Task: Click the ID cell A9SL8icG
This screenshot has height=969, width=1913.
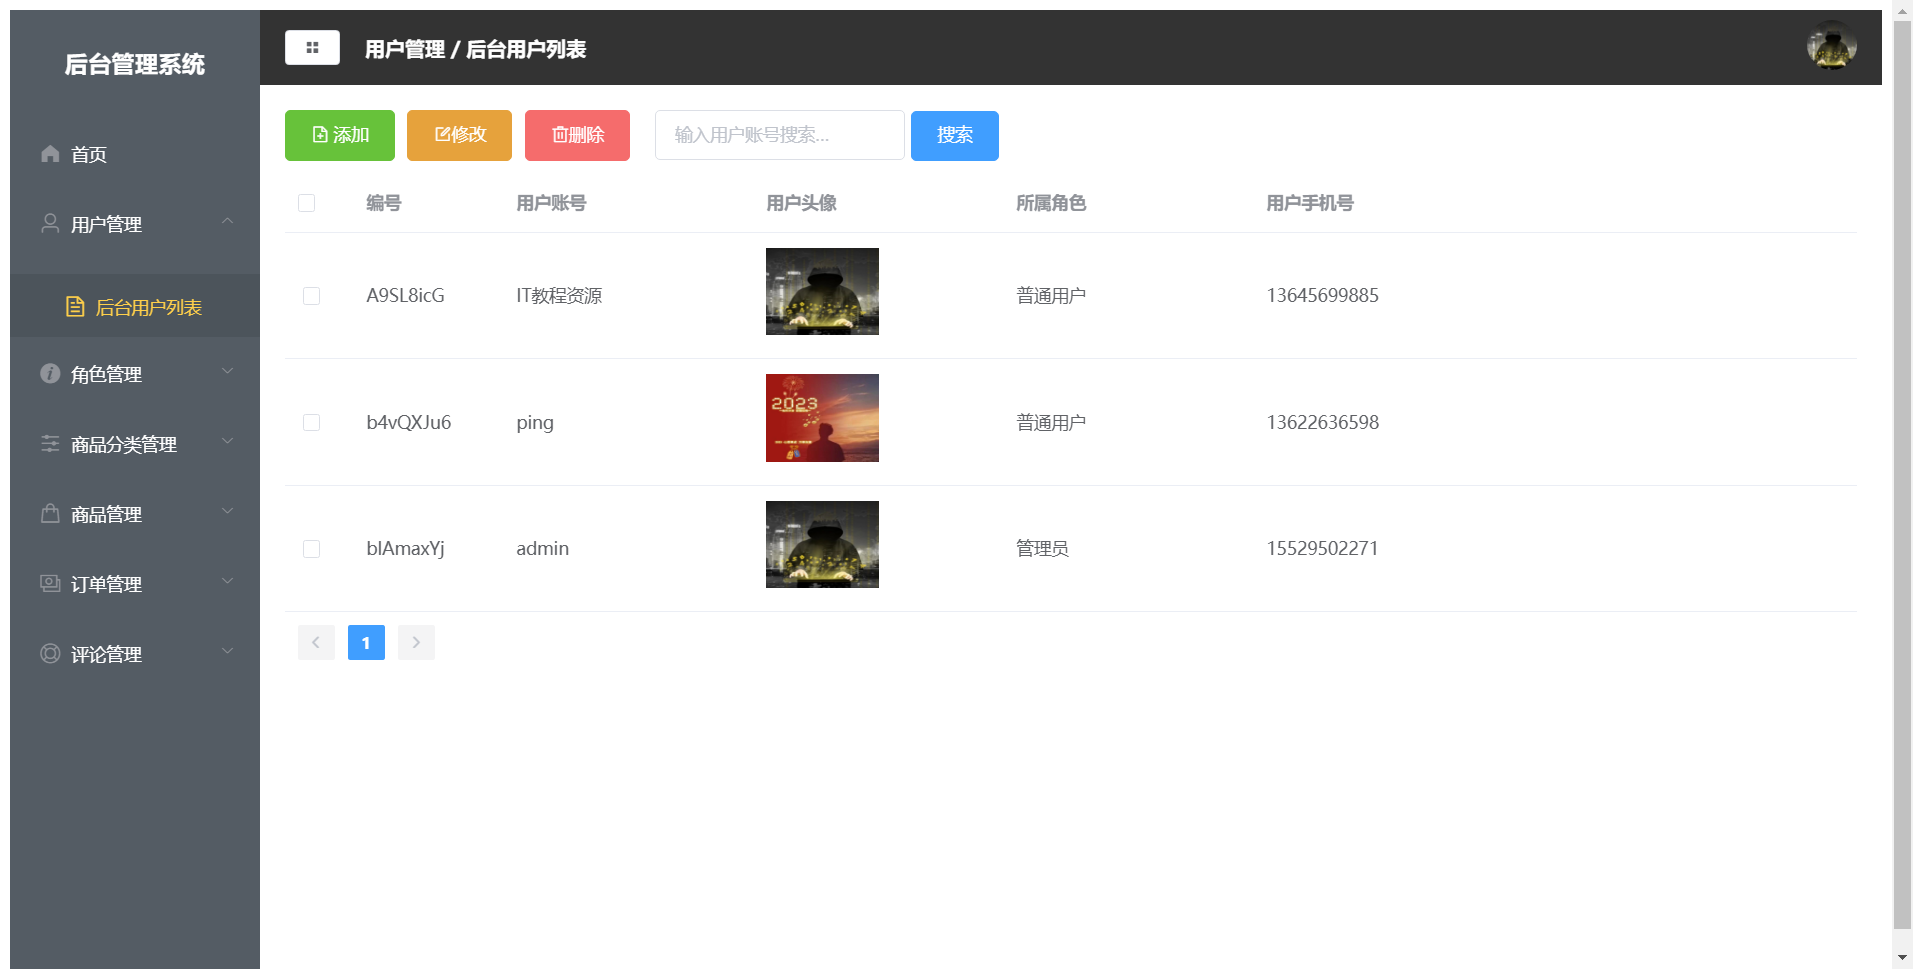Action: 405,296
